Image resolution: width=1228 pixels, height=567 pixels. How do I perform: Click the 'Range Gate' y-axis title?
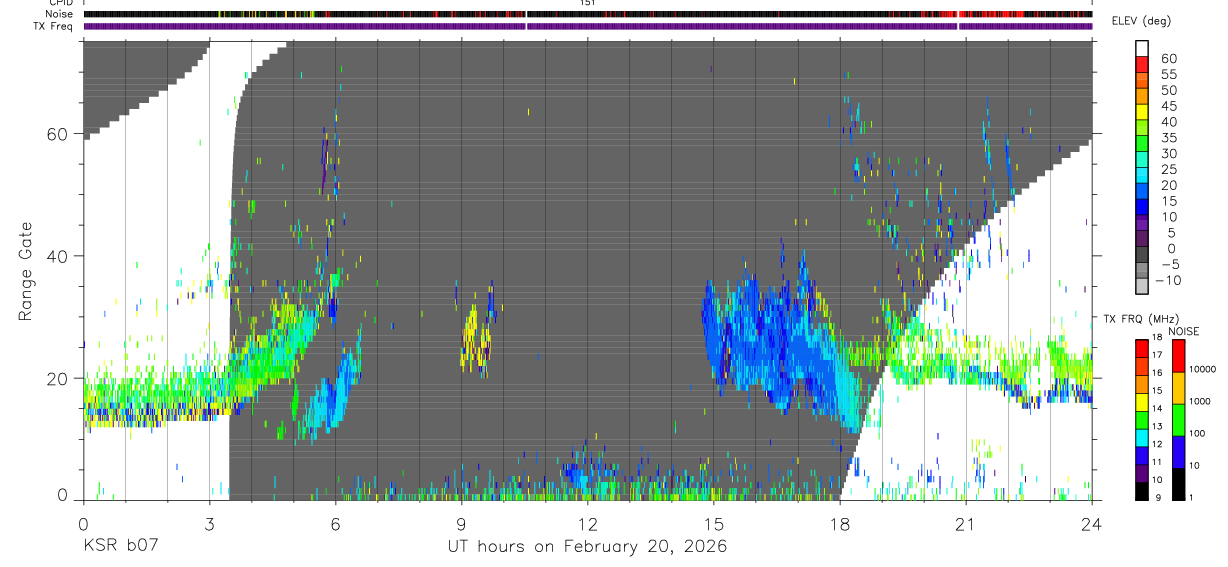[27, 273]
